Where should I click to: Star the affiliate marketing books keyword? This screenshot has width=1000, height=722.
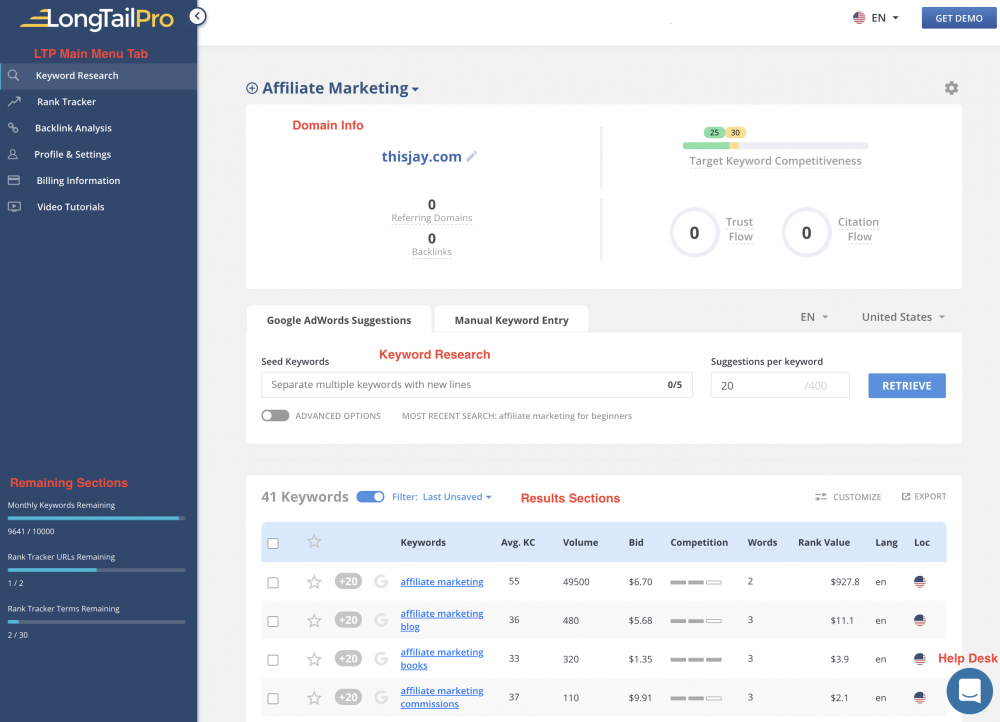point(314,659)
